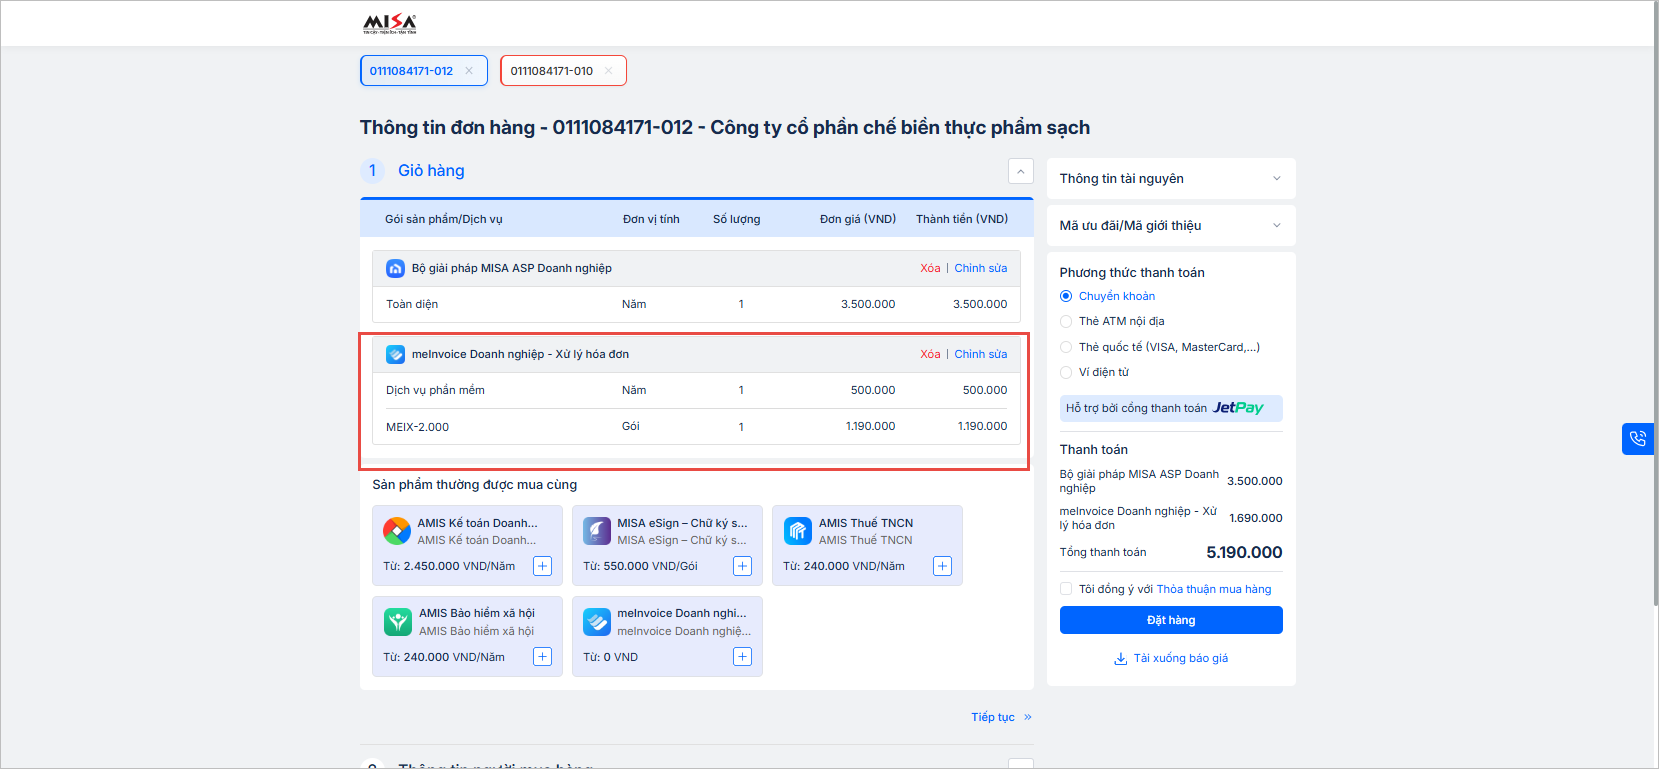Screen dimensions: 1659x769
Task: Select Thẻ ATM nội địa payment
Action: coord(1066,321)
